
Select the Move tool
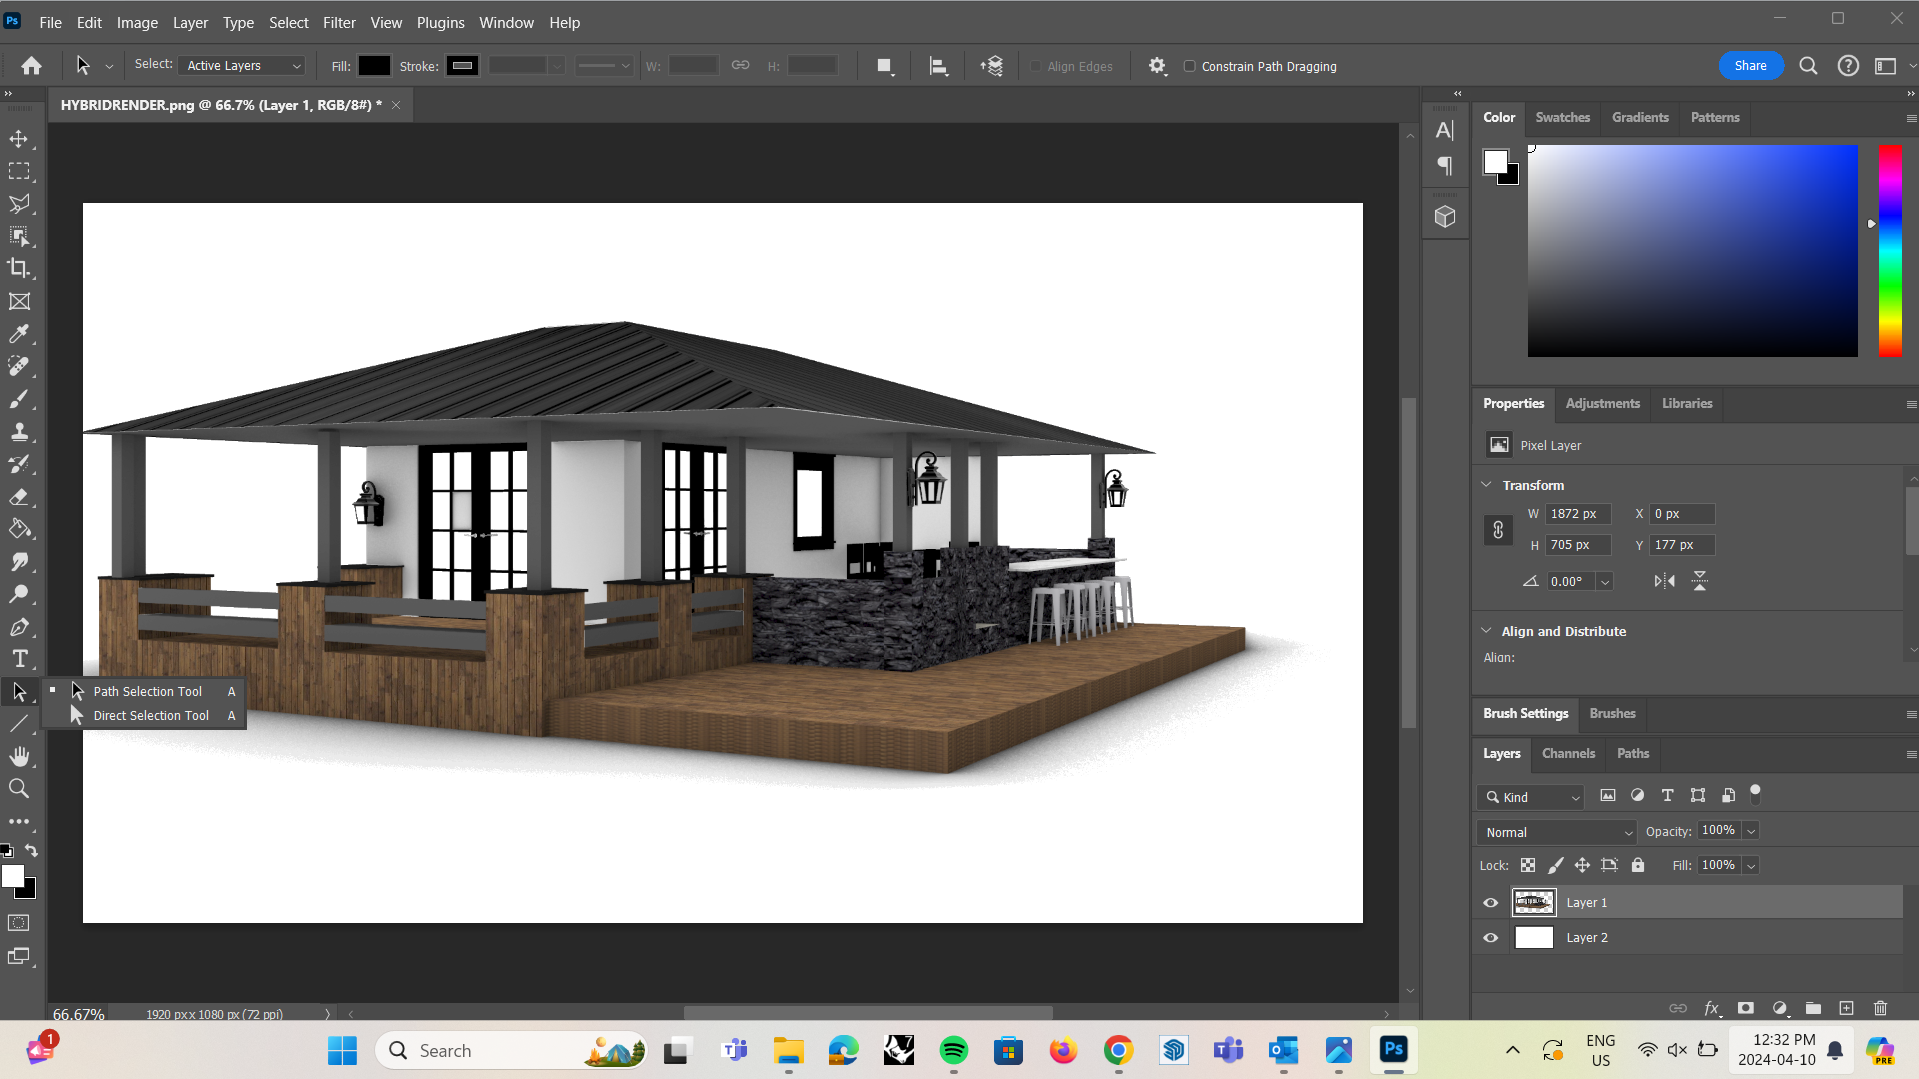pos(19,139)
